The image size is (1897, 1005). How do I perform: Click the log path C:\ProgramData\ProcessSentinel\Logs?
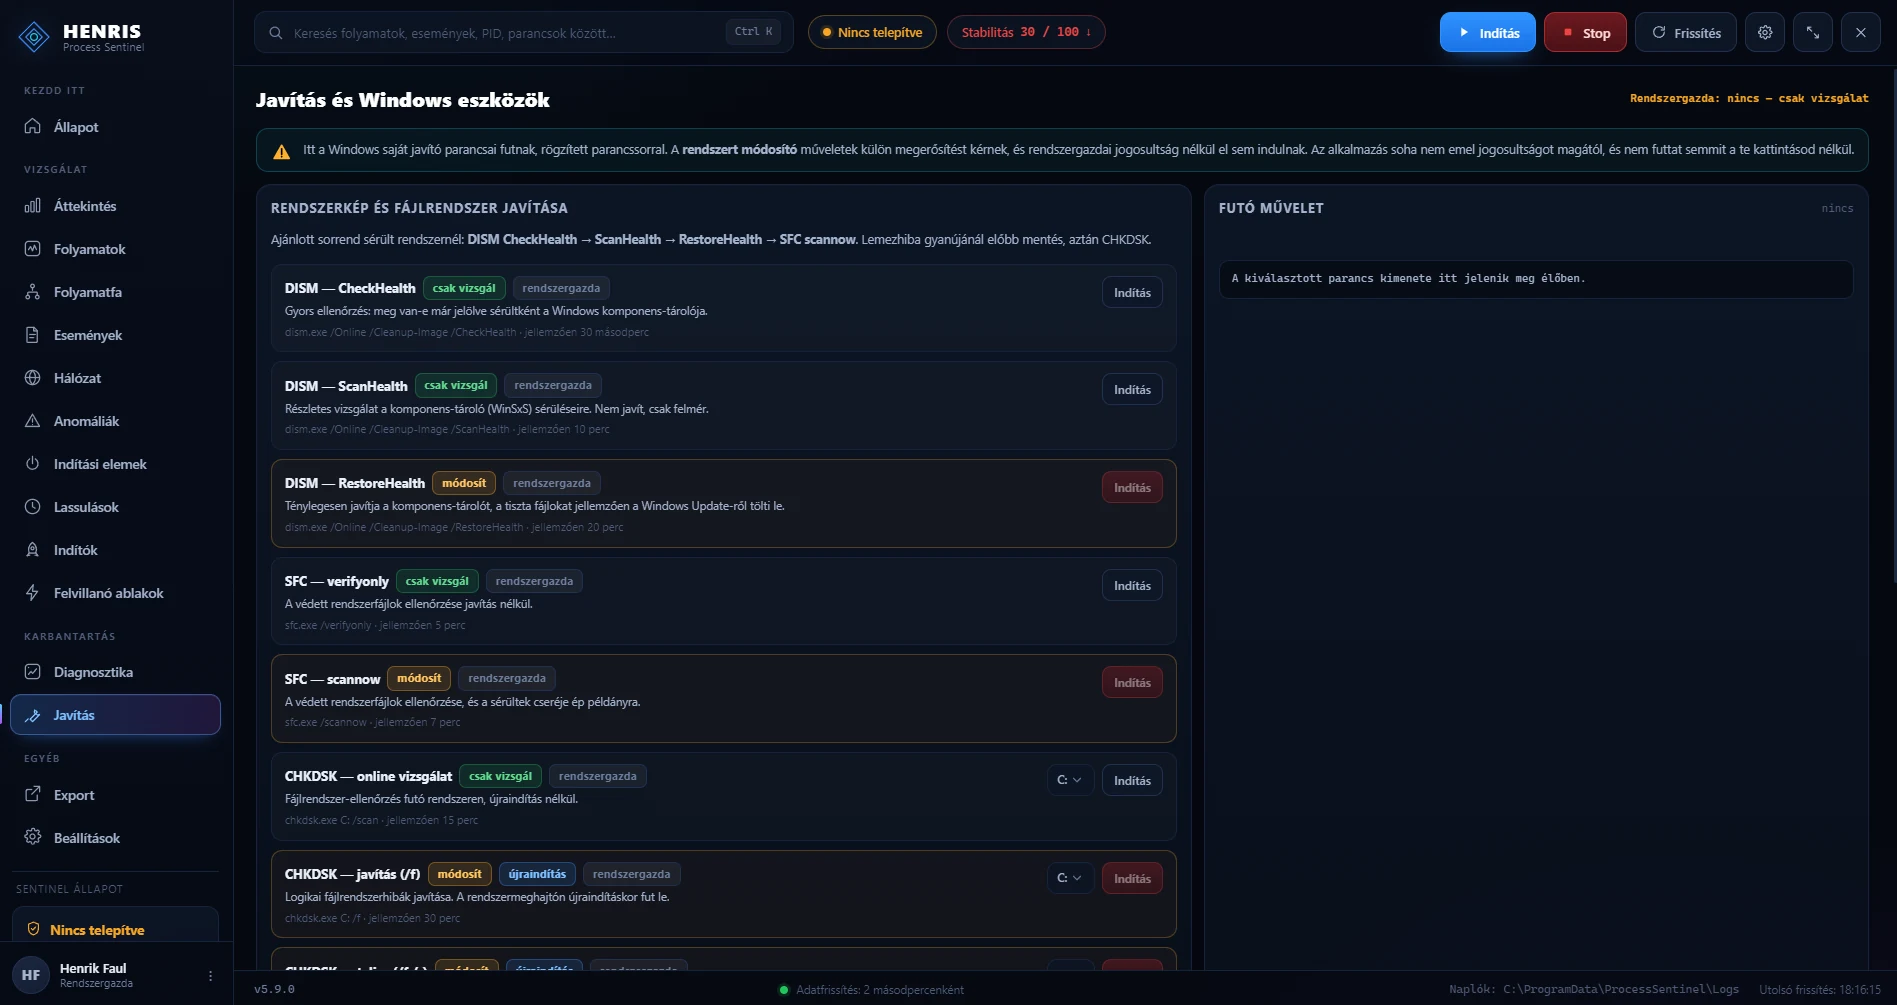tap(1621, 989)
